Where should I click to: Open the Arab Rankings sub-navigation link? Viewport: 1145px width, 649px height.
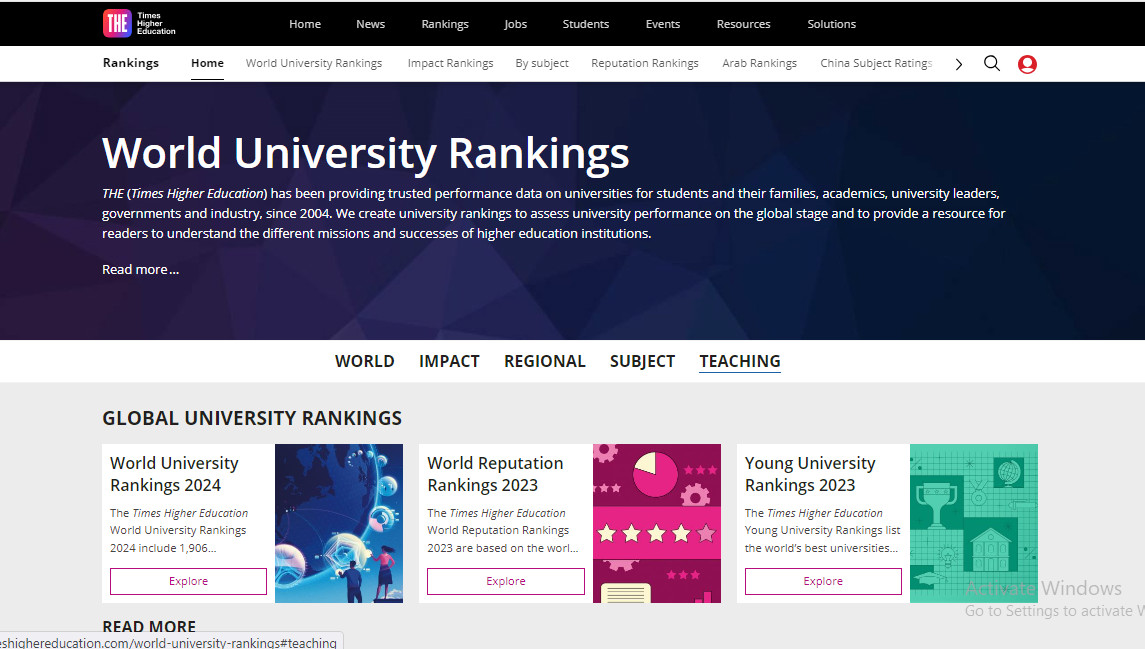tap(759, 63)
